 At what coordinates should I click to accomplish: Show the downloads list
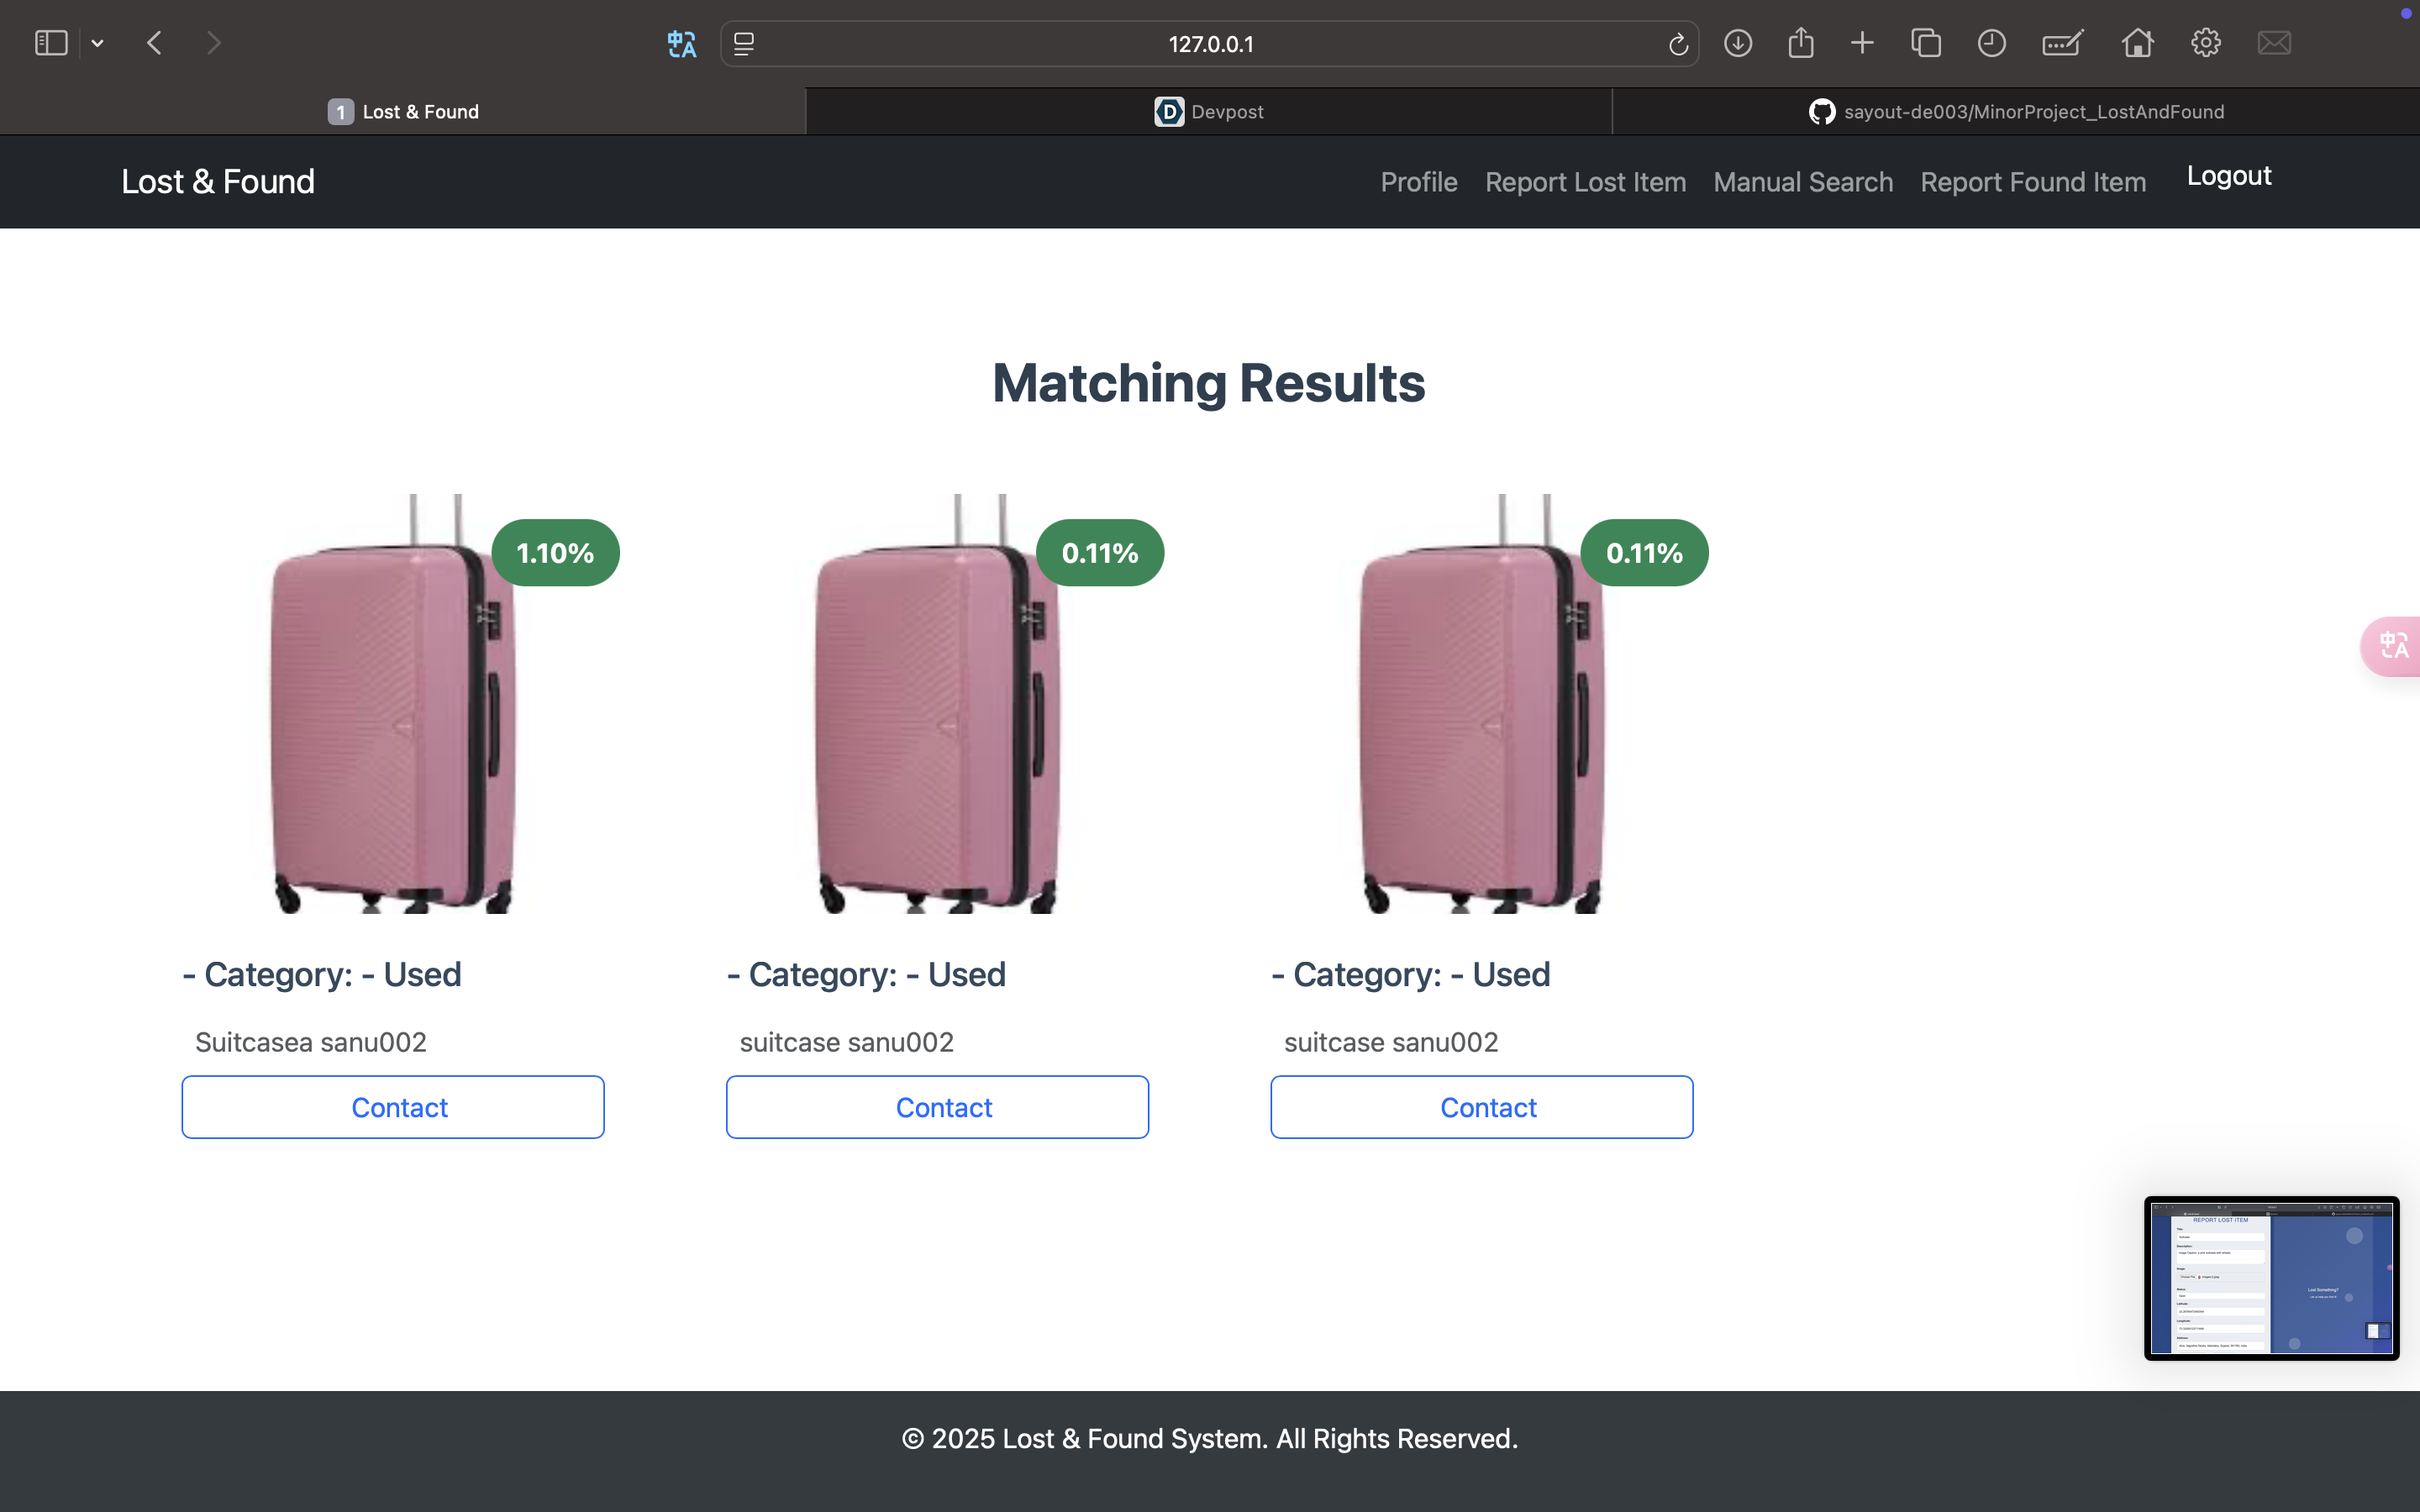[x=1738, y=43]
